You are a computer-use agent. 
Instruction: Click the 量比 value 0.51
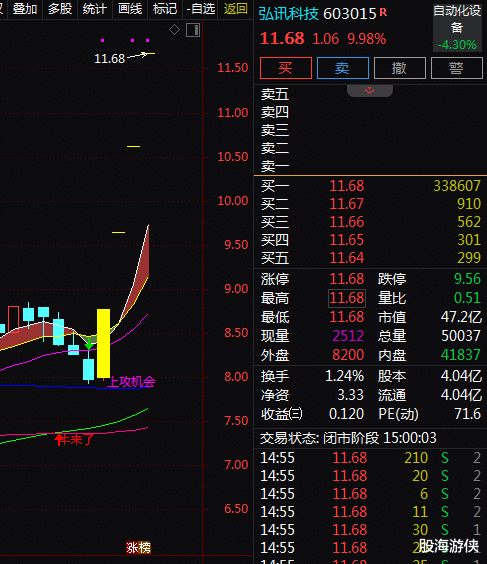467,298
